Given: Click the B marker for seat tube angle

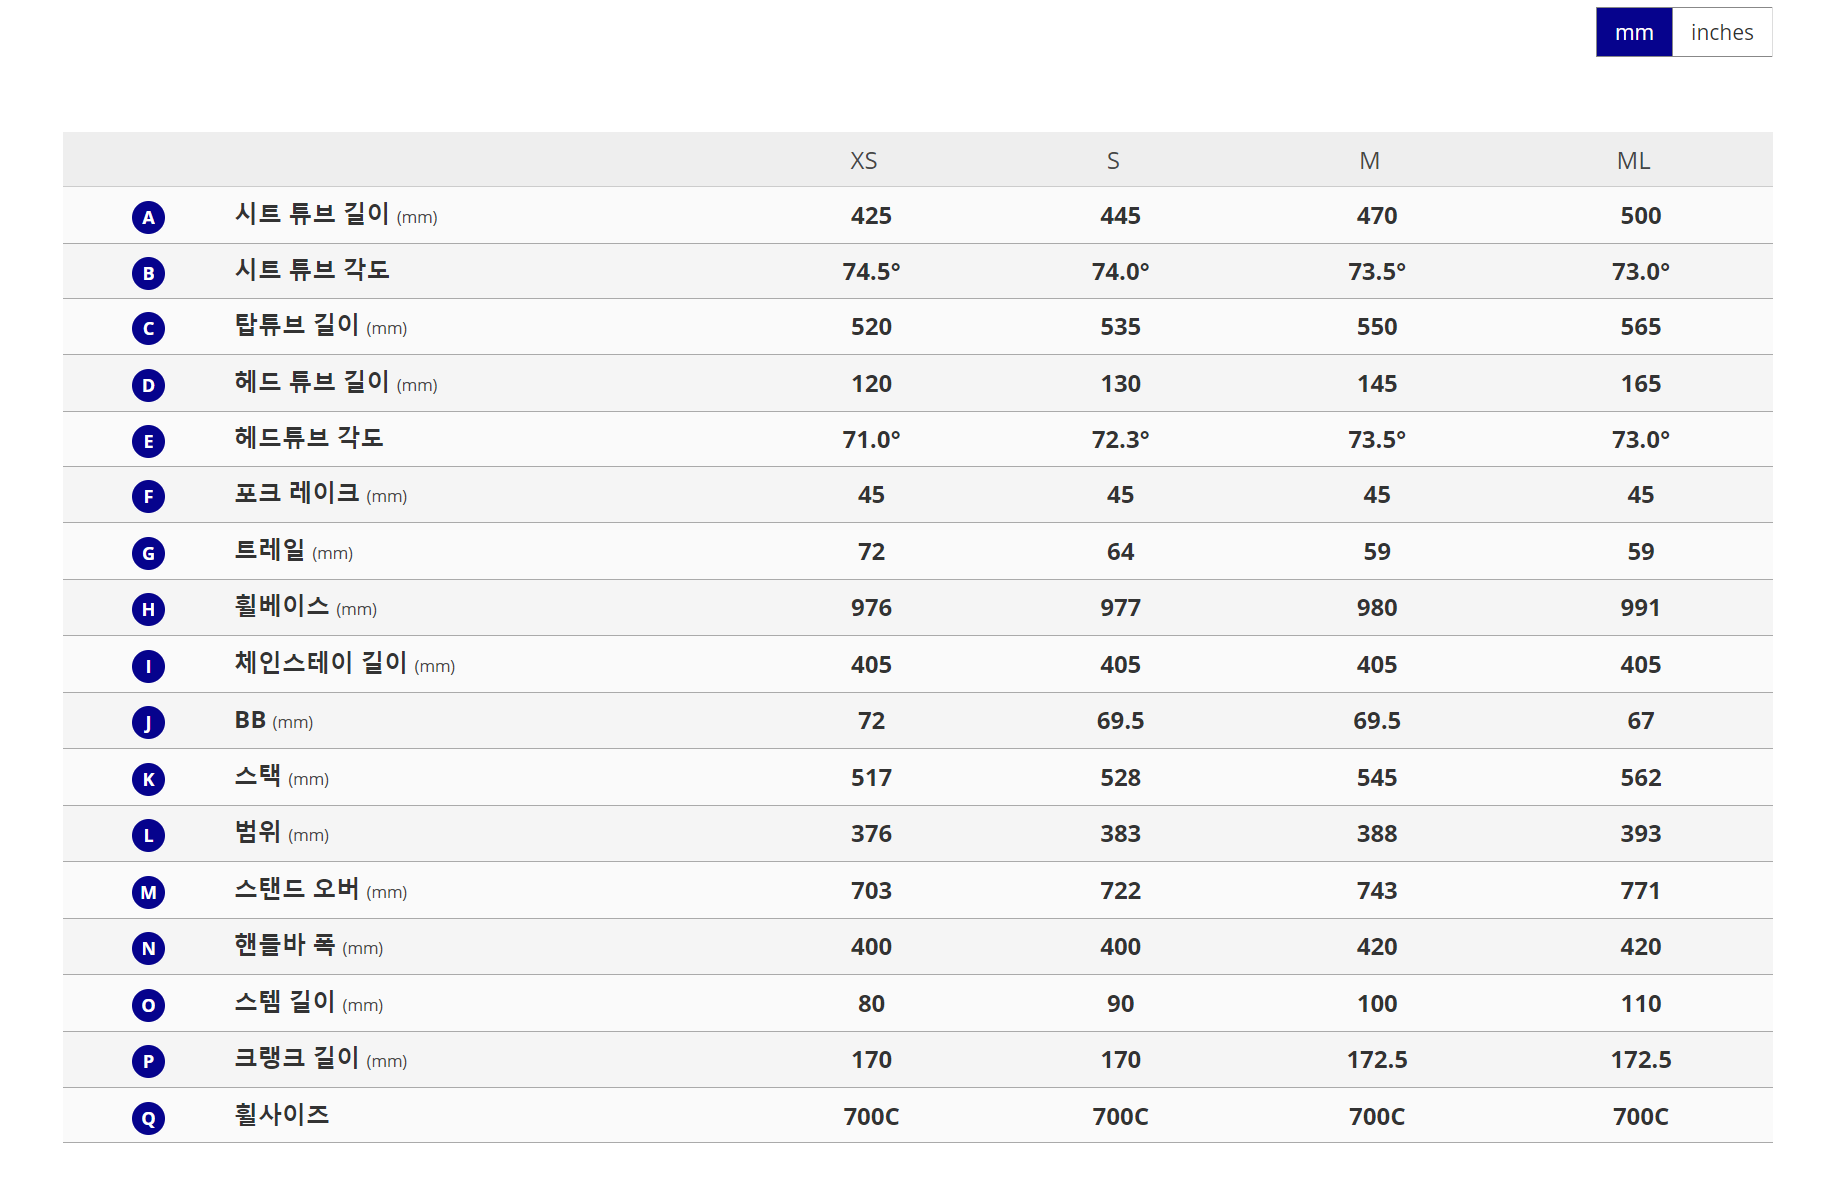Looking at the screenshot, I should click(149, 273).
